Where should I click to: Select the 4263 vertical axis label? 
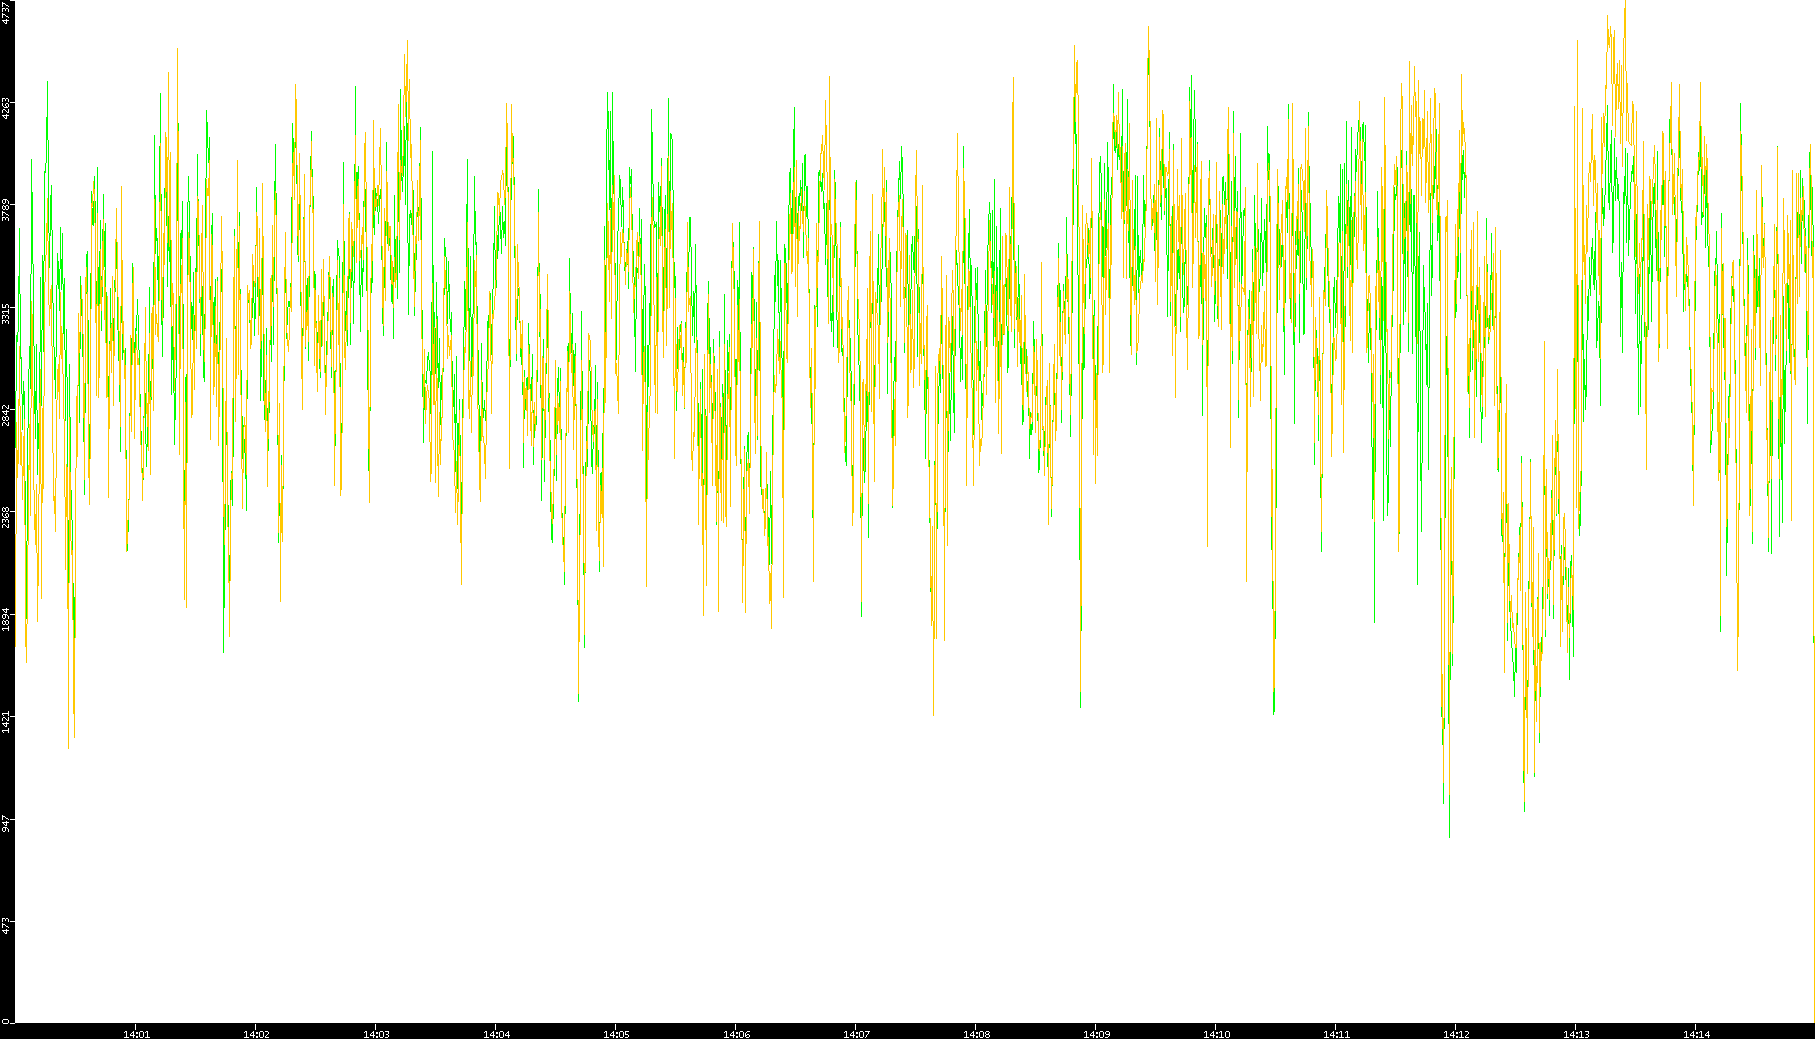(7, 108)
